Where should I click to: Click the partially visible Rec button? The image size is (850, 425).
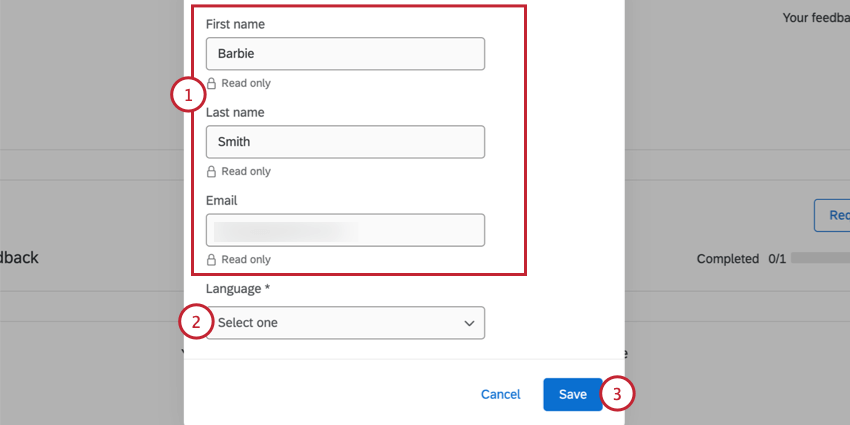click(832, 215)
